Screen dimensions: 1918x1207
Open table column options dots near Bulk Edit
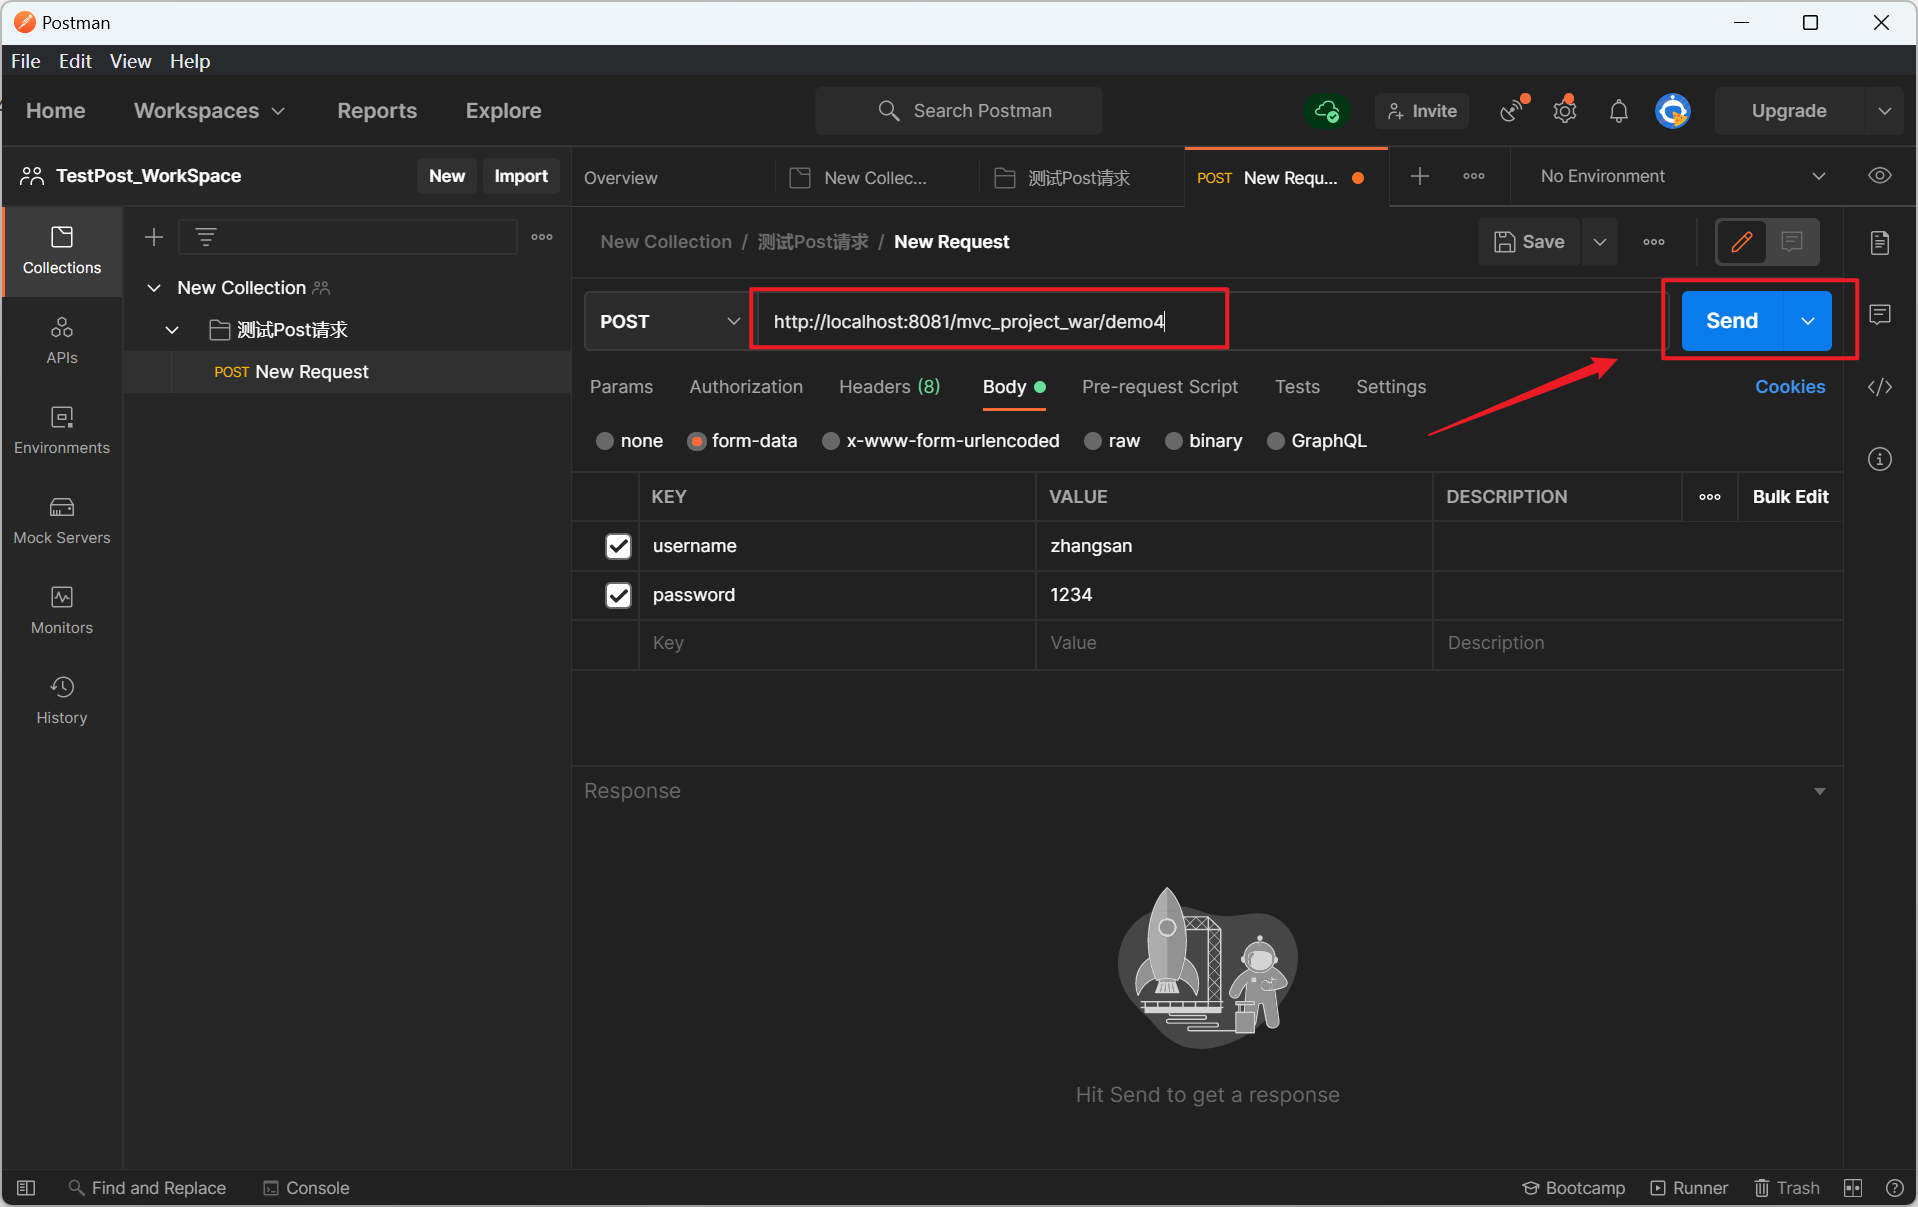1710,497
